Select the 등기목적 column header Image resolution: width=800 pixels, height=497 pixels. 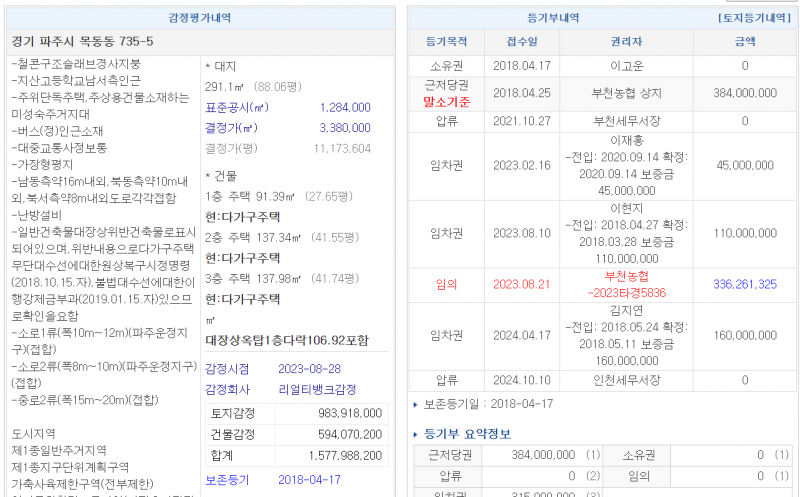point(446,42)
